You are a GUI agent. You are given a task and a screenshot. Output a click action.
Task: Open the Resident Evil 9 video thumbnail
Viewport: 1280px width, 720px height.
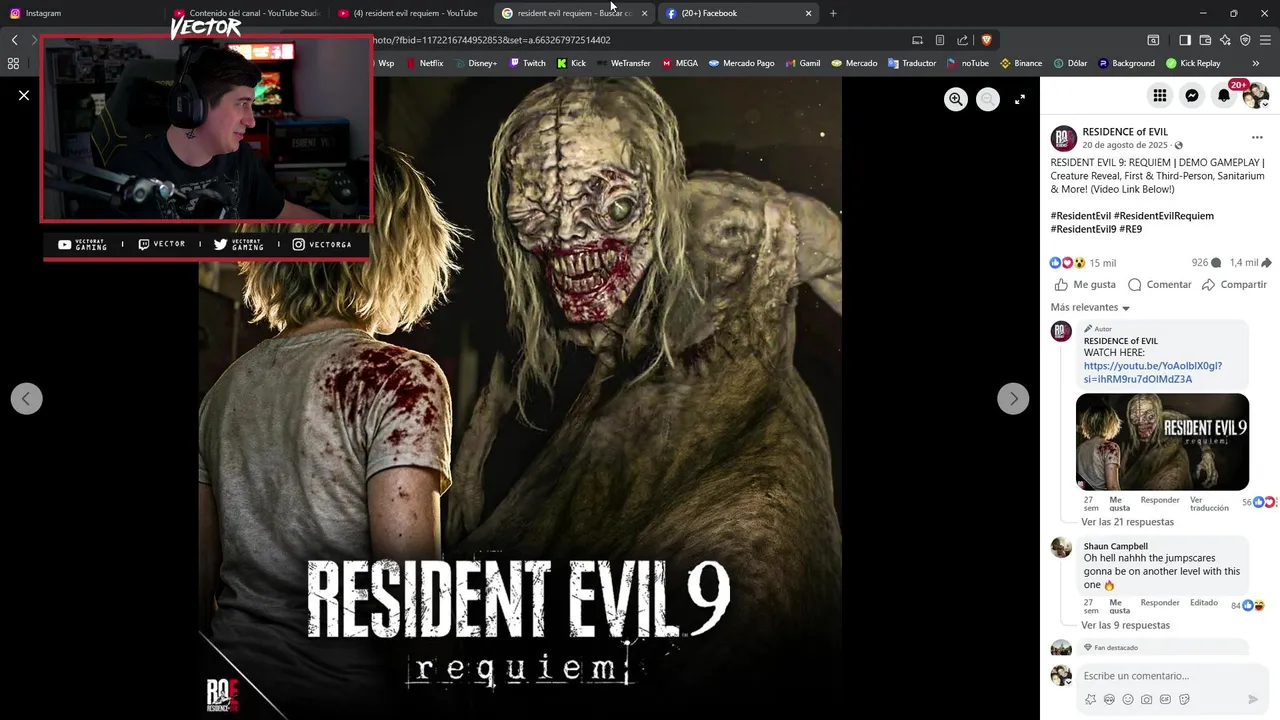(1162, 442)
